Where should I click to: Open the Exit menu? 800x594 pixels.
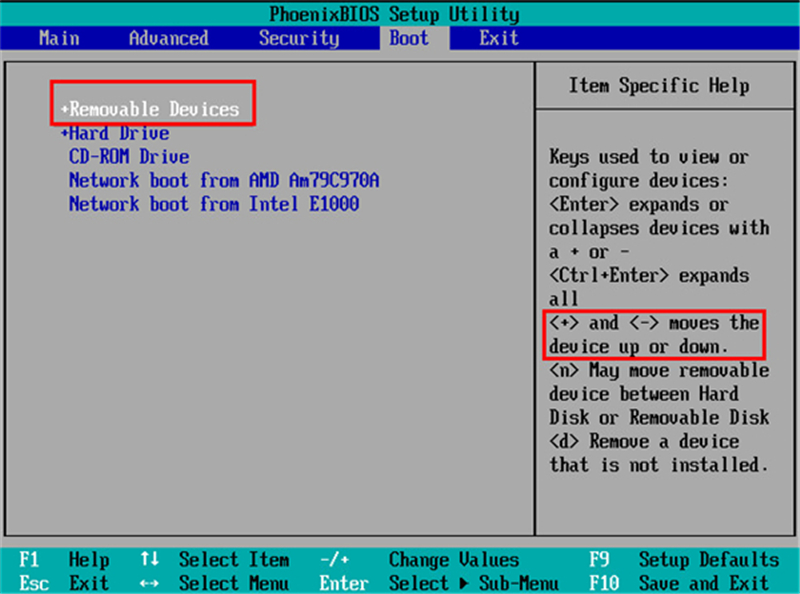click(x=497, y=38)
